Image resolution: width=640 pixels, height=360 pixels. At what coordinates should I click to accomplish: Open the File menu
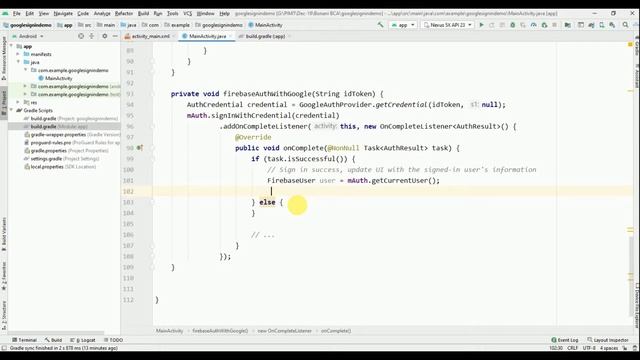[16, 13]
